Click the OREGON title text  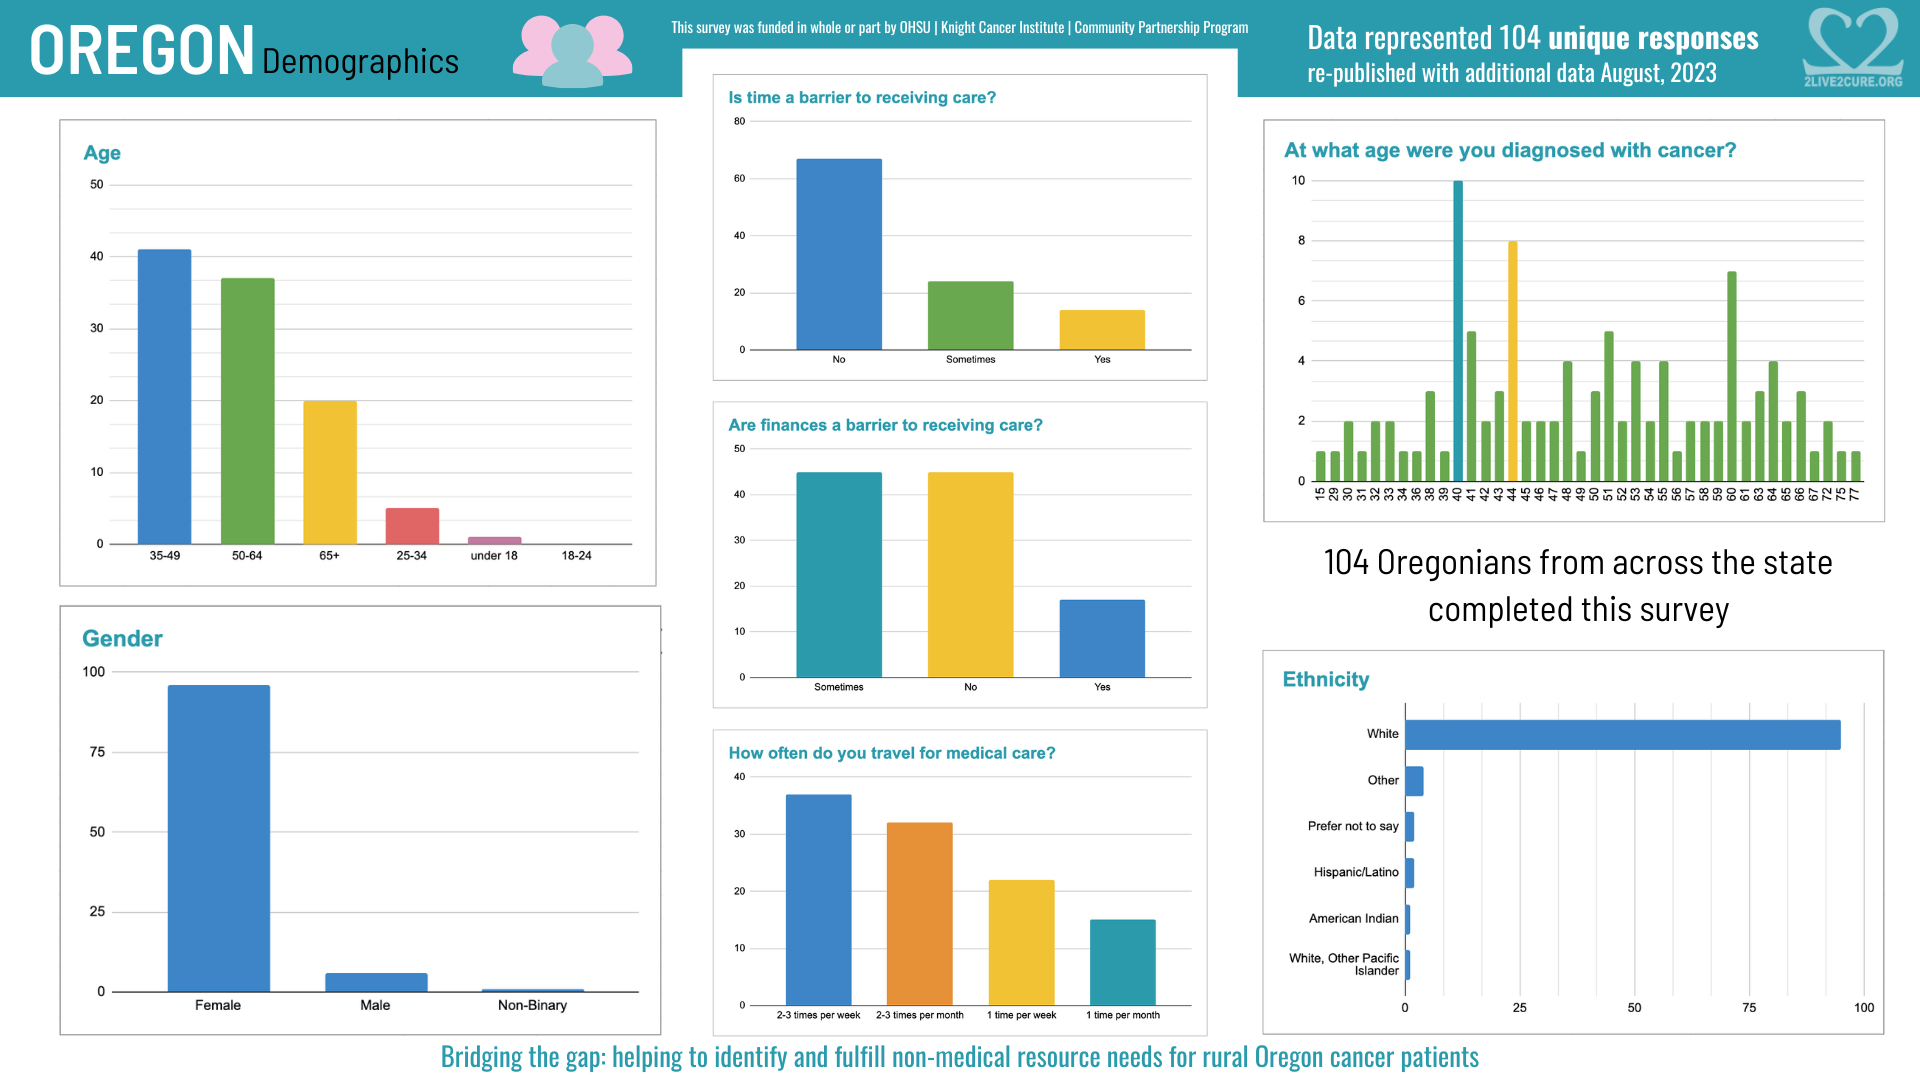tap(142, 50)
